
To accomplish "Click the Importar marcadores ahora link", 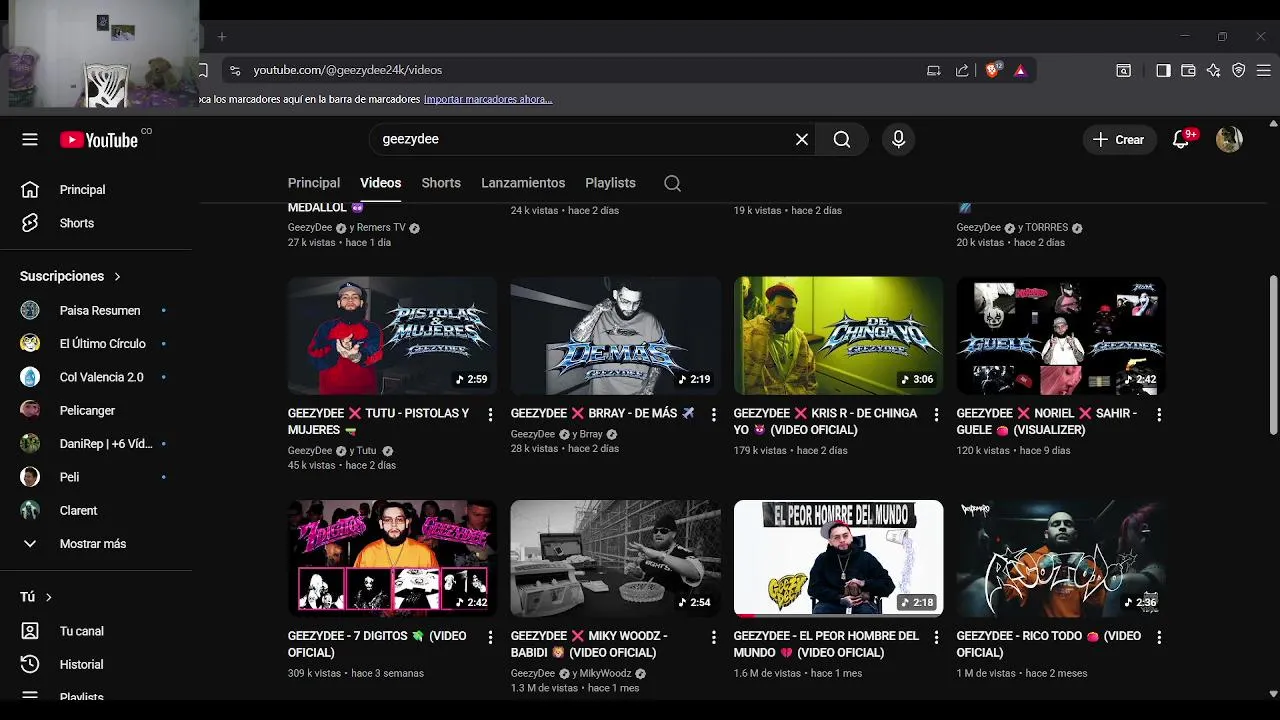I will (x=488, y=99).
